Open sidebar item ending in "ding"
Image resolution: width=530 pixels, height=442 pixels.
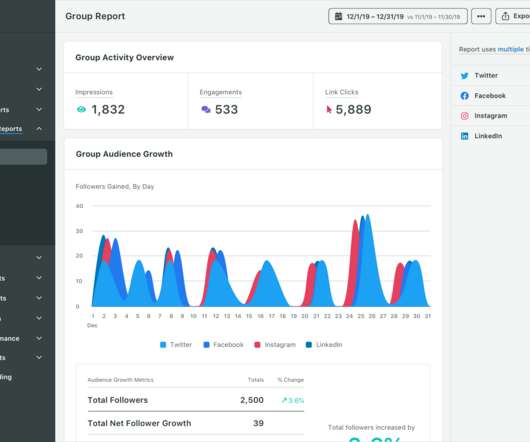click(x=6, y=377)
